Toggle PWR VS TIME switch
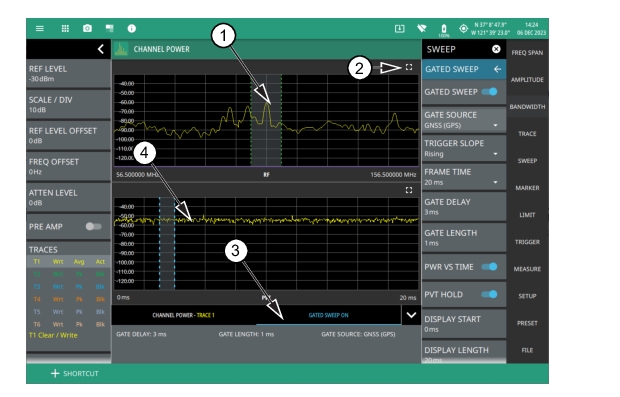 (490, 267)
